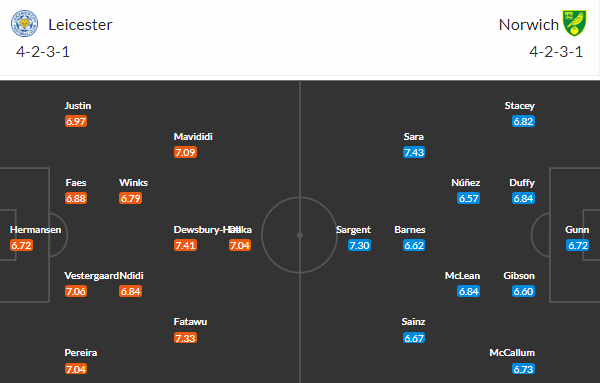This screenshot has width=600, height=383.
Task: Open the Leicester team name link
Action: click(x=80, y=25)
